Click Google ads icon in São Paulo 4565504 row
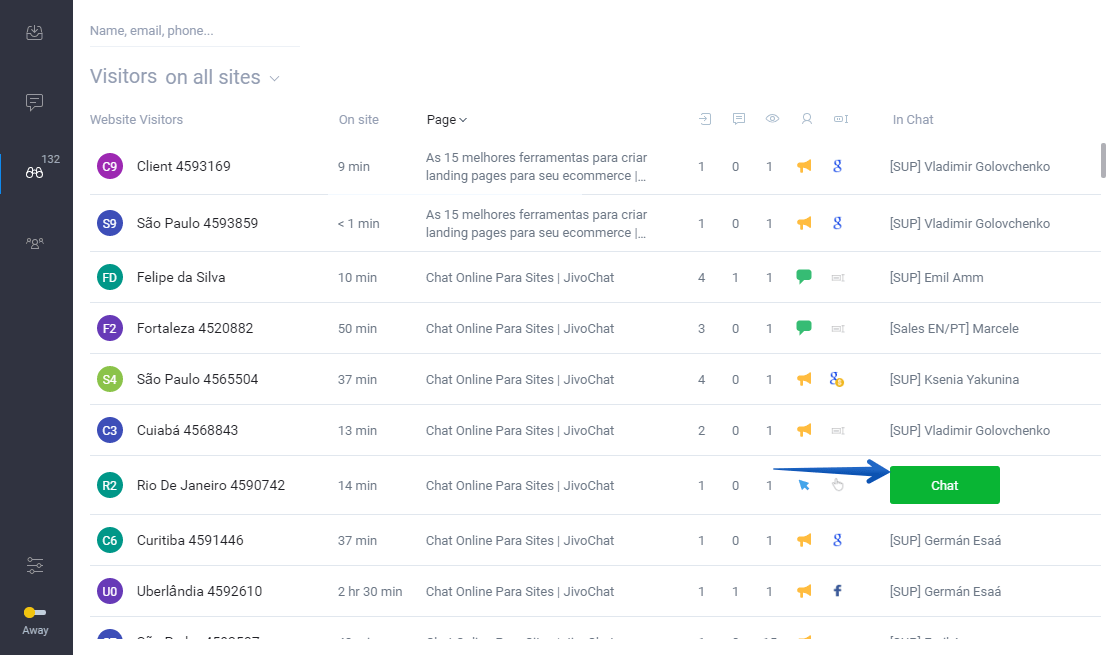 point(837,380)
